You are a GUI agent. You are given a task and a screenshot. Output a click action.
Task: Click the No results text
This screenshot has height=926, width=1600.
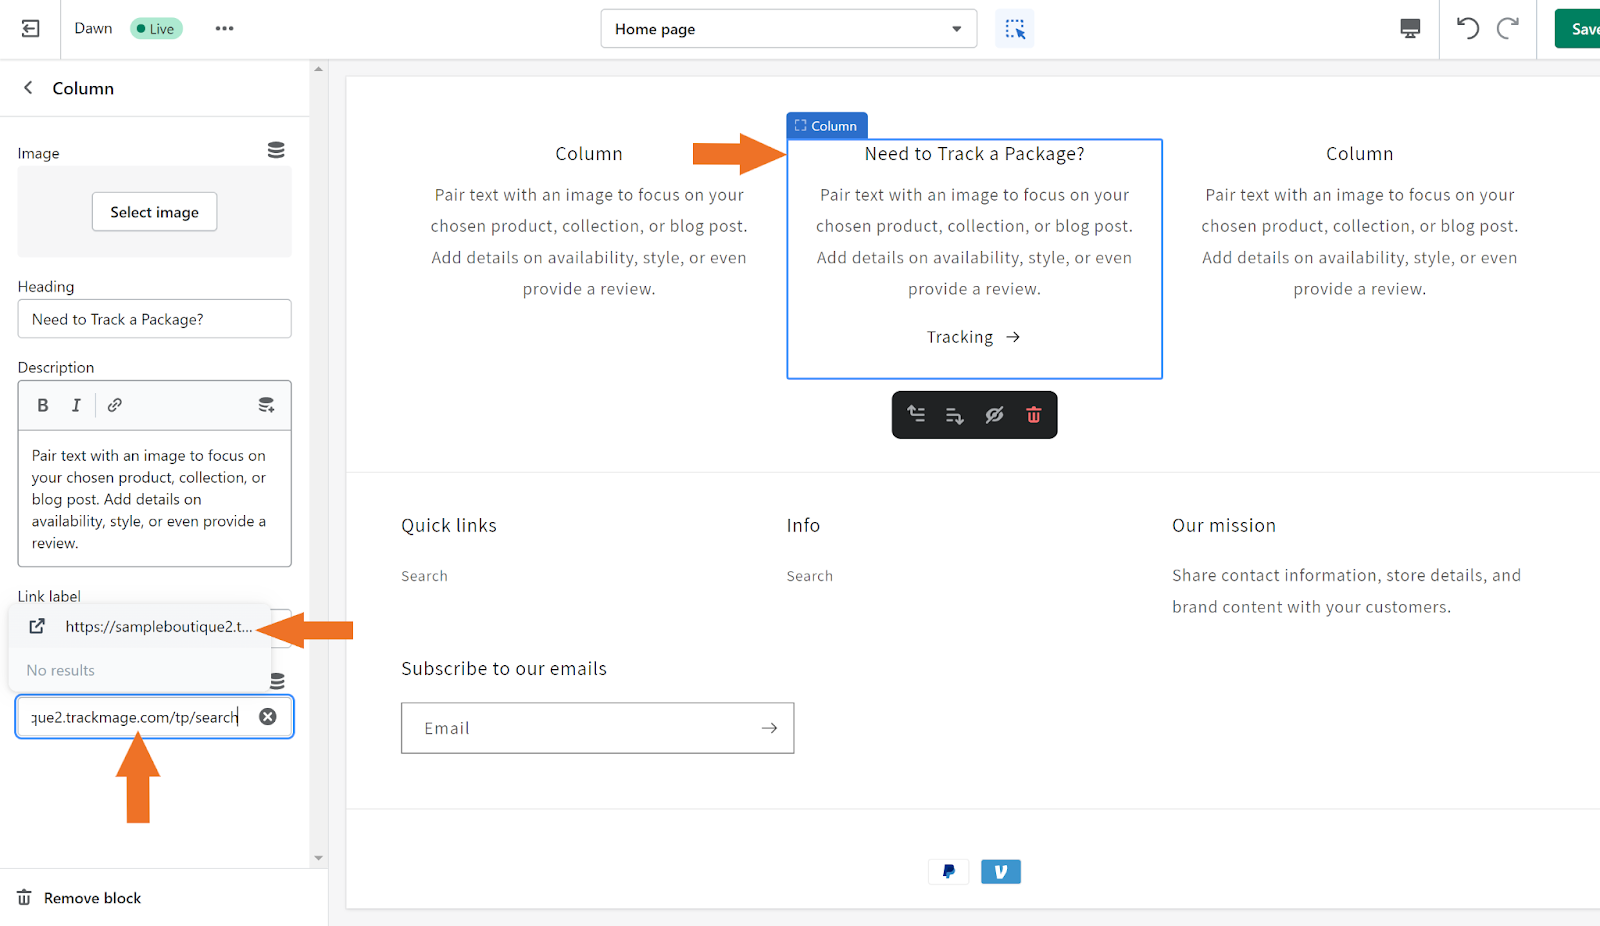coord(61,670)
